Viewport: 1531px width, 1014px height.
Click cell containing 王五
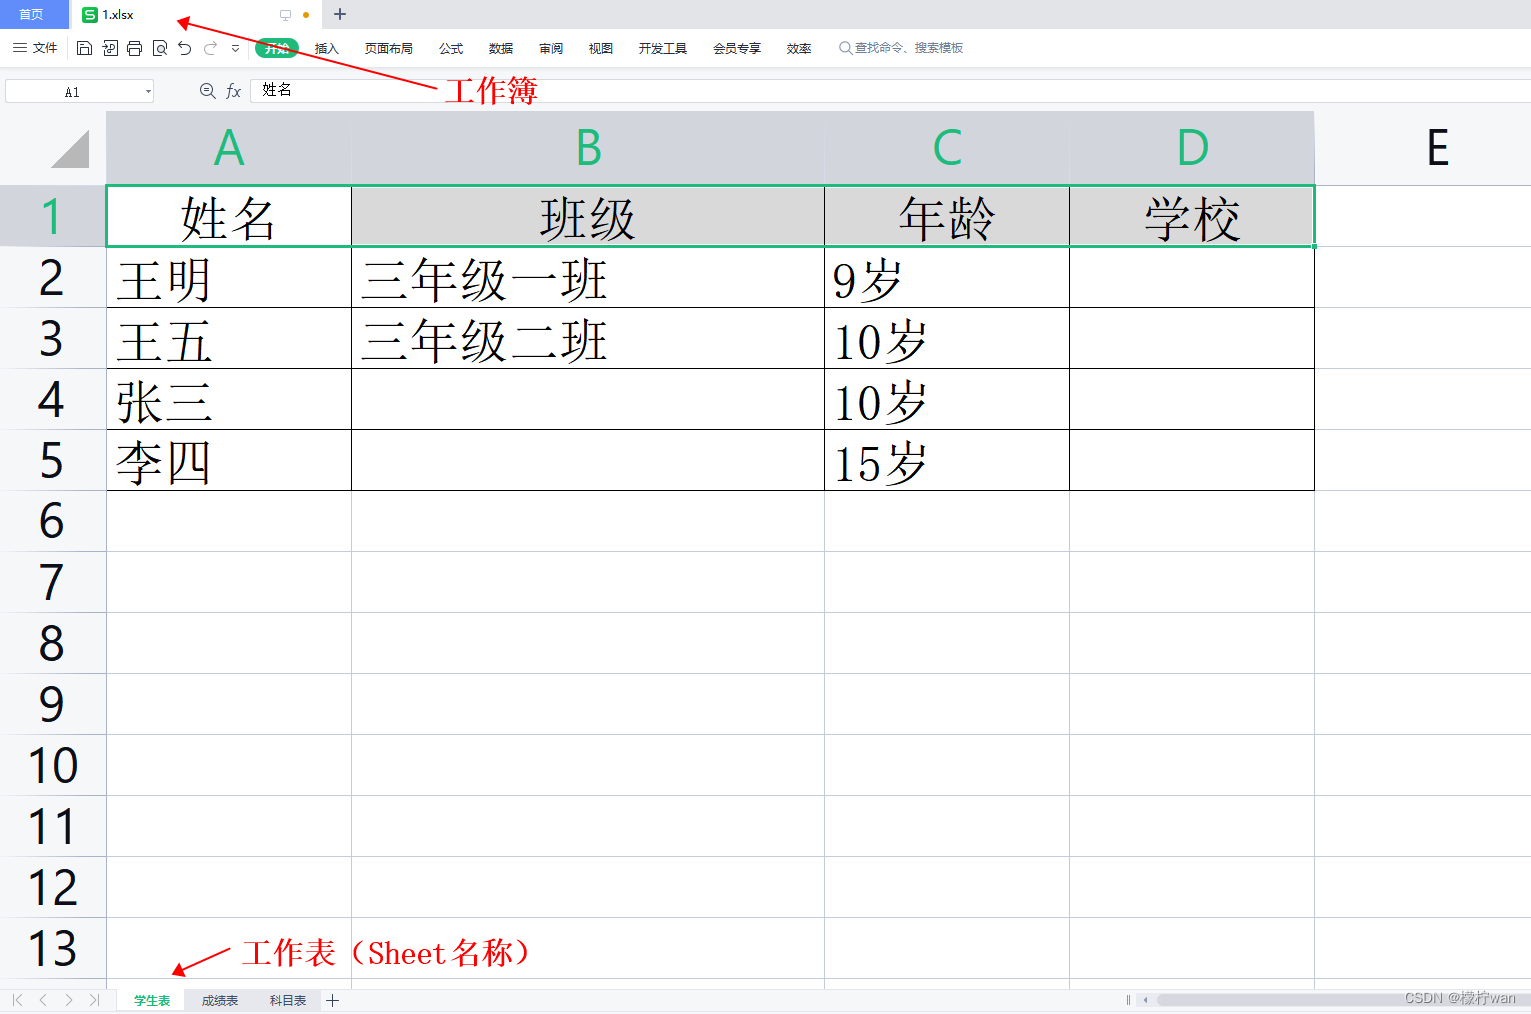tap(229, 338)
